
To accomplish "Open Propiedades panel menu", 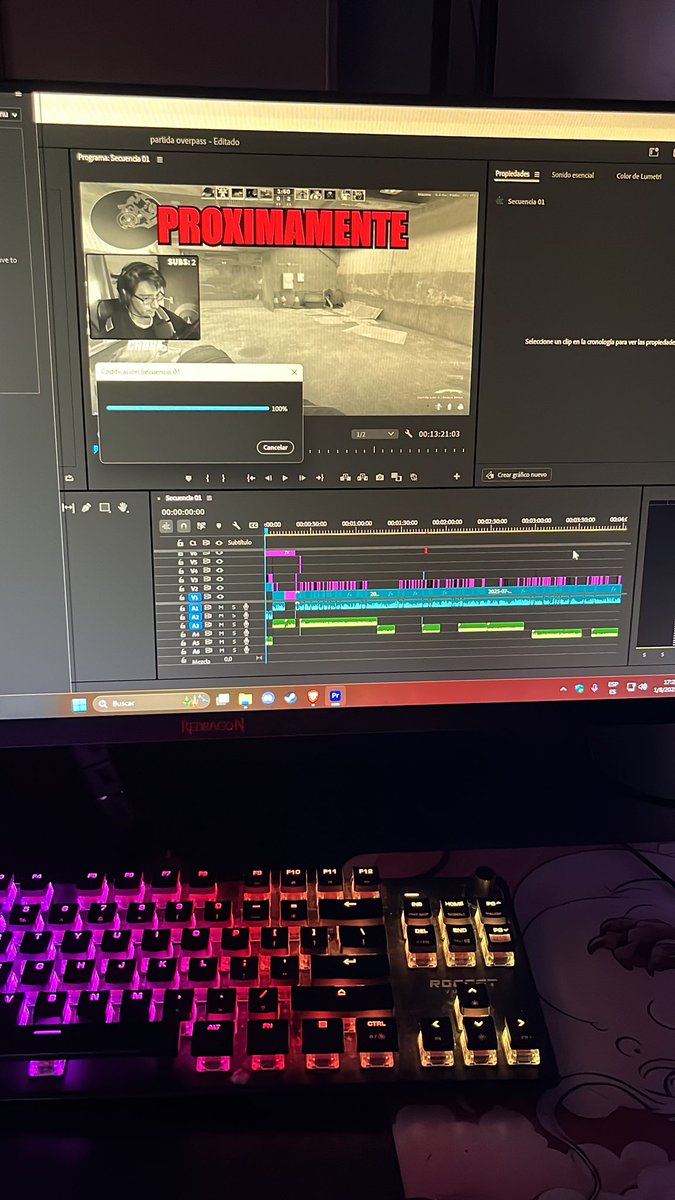I will (x=537, y=175).
